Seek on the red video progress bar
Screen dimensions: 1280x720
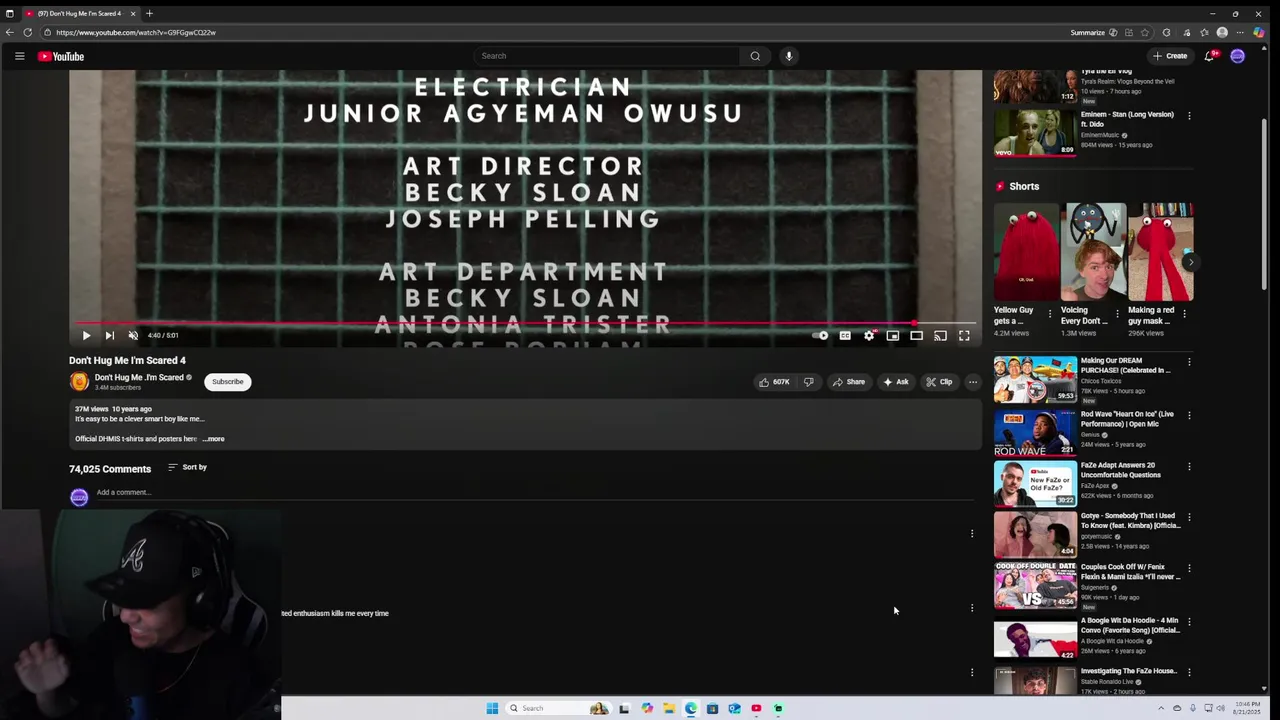click(525, 323)
